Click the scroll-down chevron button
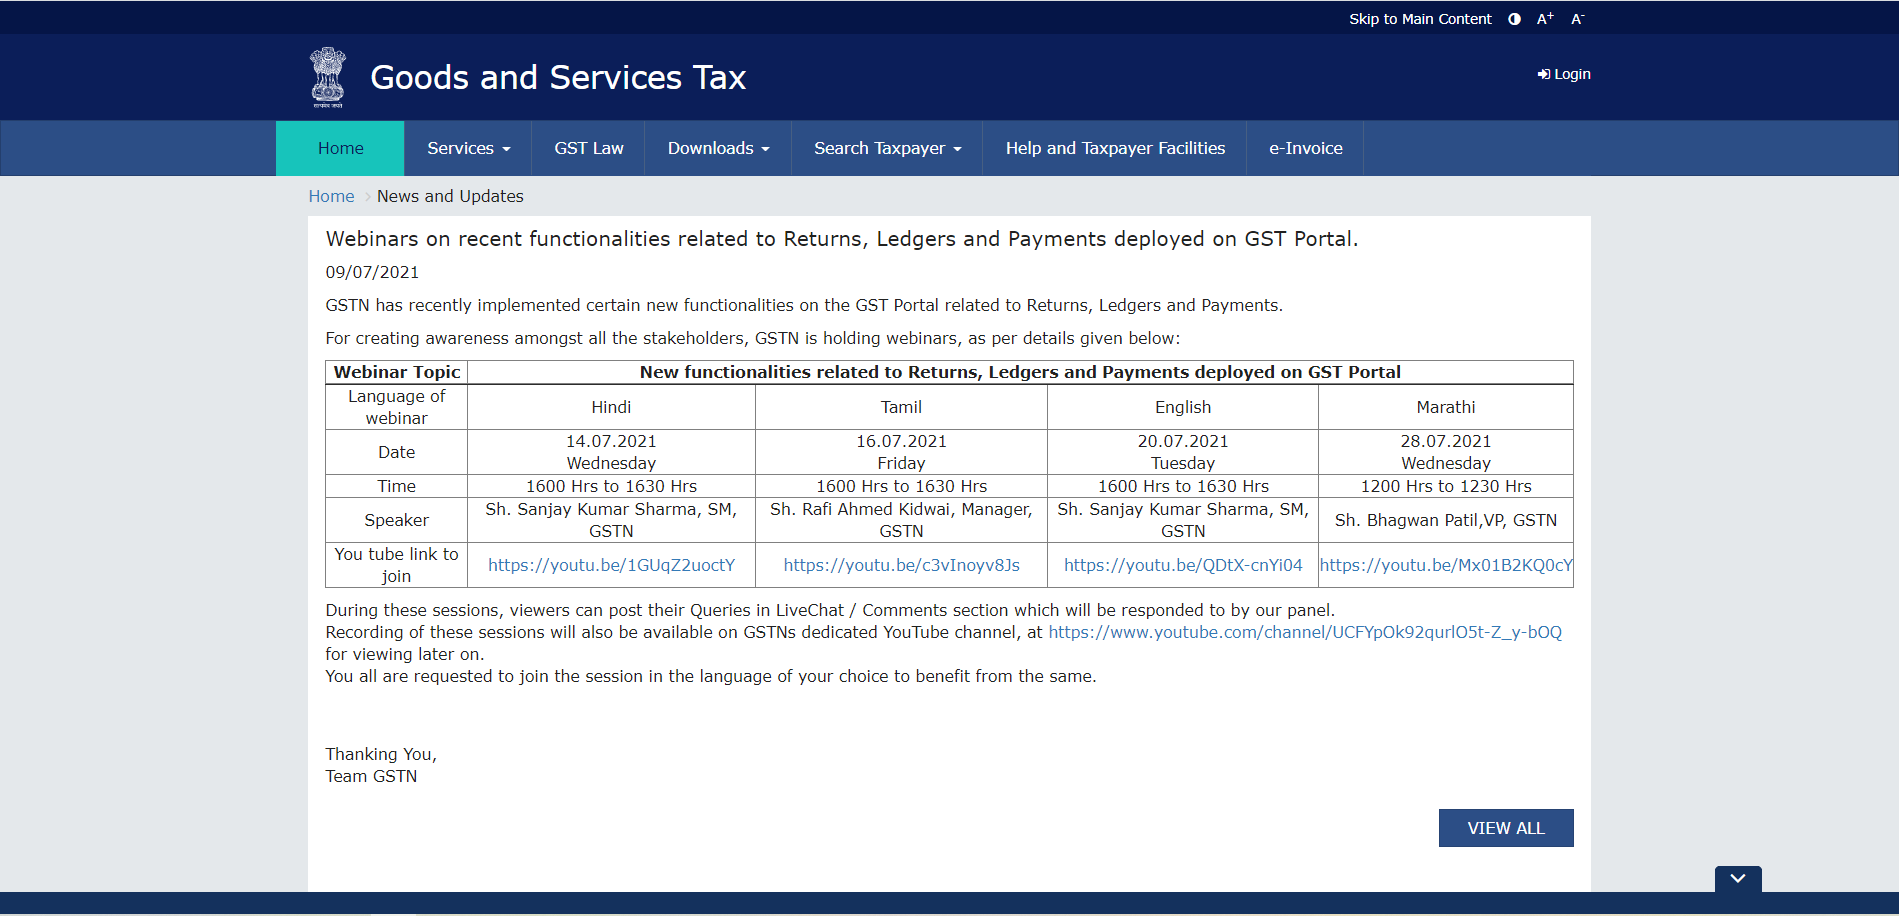The width and height of the screenshot is (1899, 916). coord(1737,879)
